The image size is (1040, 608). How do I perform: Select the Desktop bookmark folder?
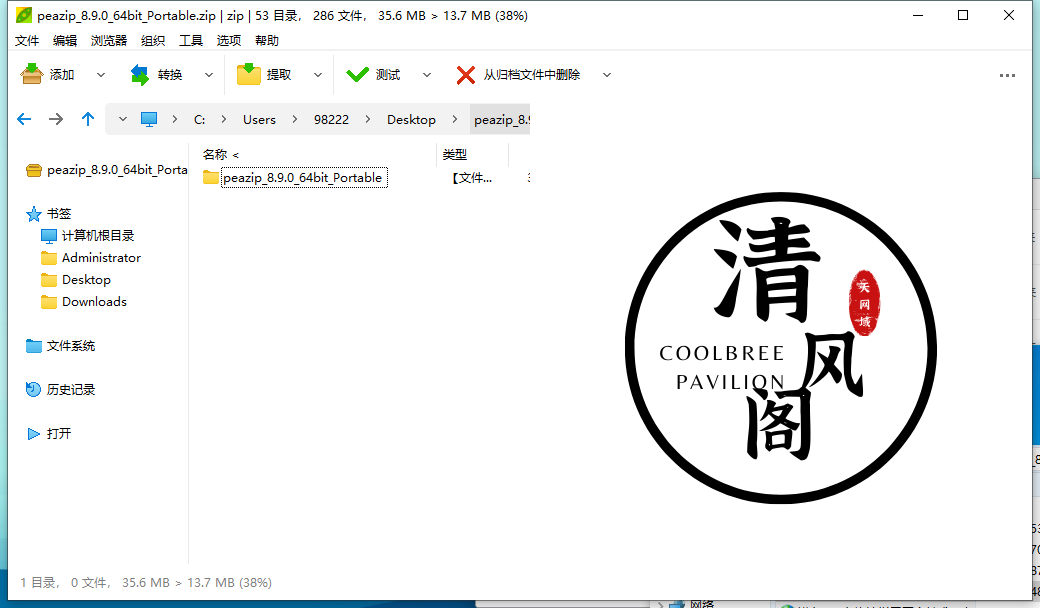click(86, 280)
